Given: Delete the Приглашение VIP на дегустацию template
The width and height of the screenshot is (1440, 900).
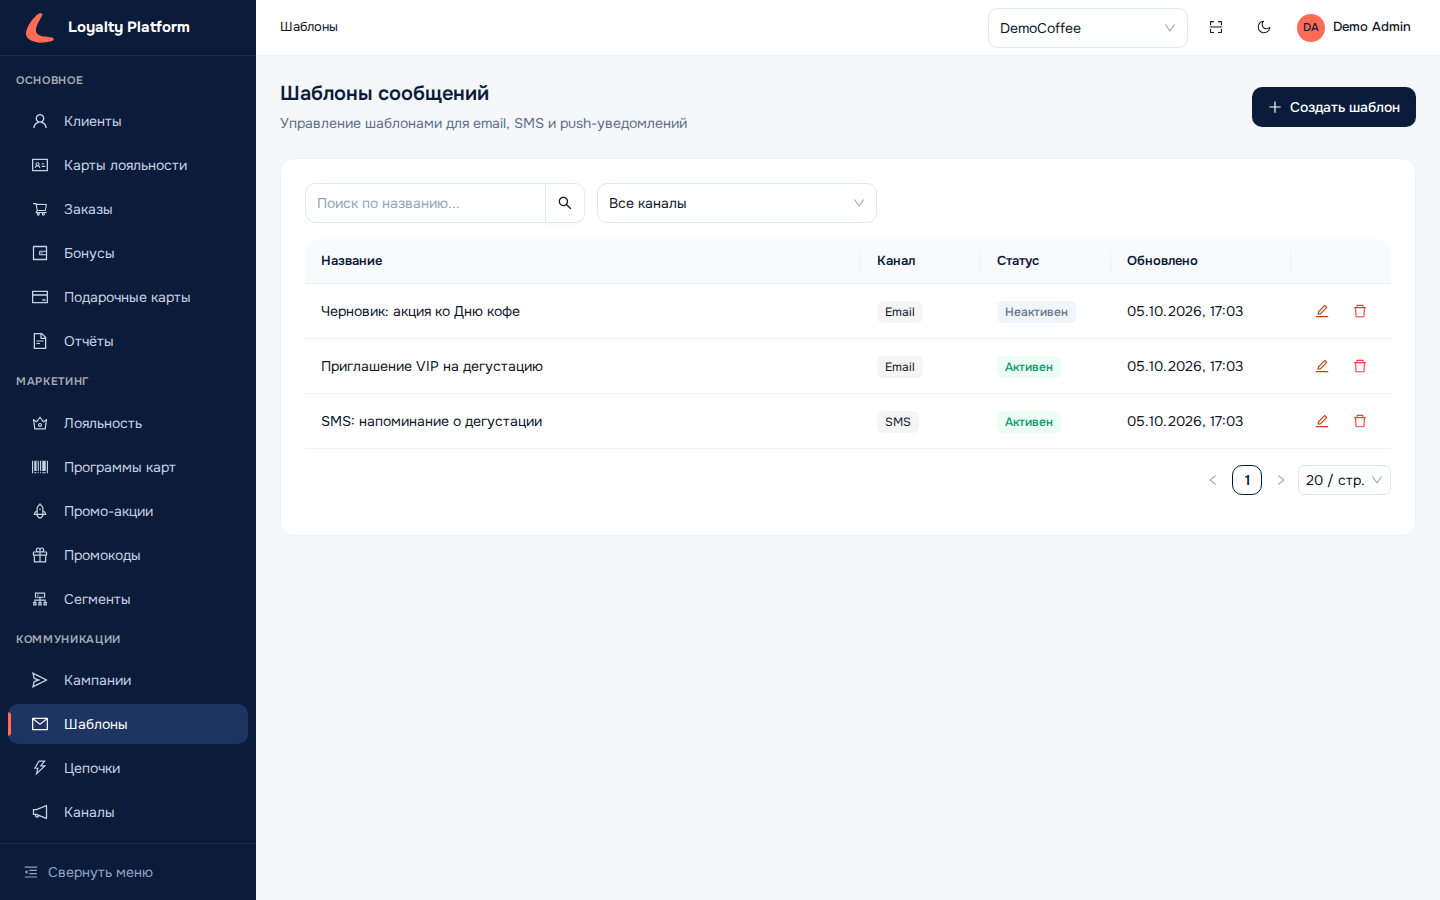Looking at the screenshot, I should pyautogui.click(x=1360, y=366).
